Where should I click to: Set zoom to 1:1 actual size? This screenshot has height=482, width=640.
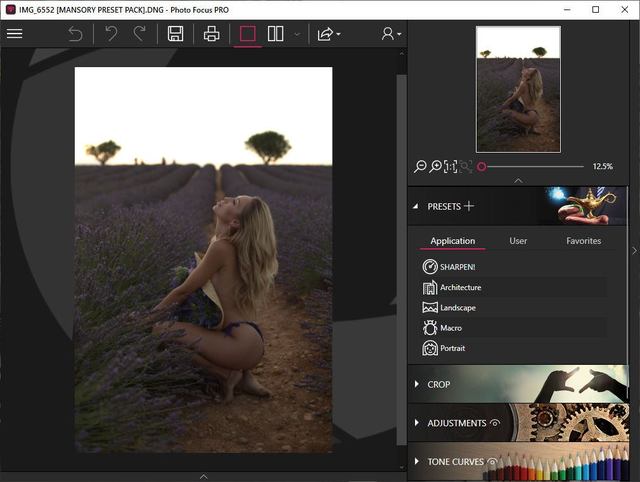point(451,166)
